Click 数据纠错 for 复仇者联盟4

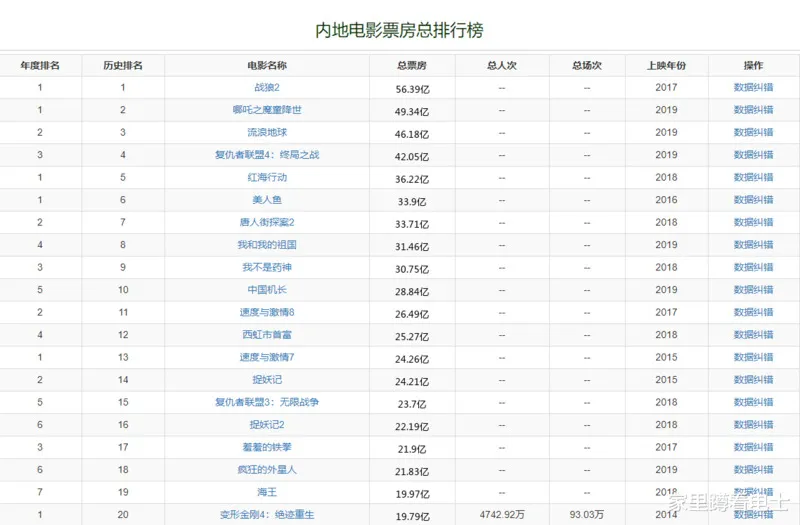[753, 155]
